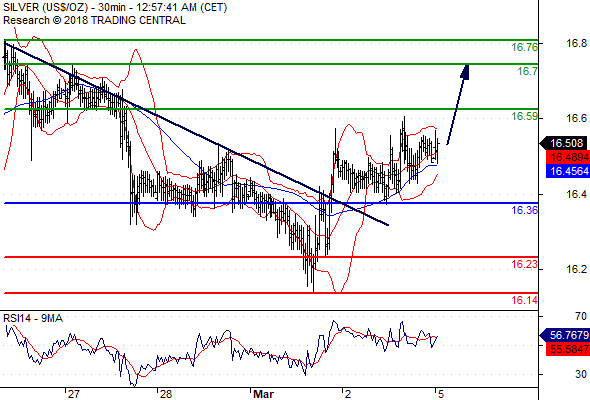Screen dimensions: 590x400
Task: Select the green 16.76 resistance label
Action: click(525, 47)
